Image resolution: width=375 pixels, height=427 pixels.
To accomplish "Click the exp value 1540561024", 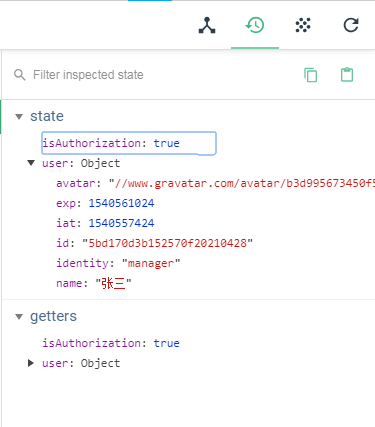I will (121, 203).
